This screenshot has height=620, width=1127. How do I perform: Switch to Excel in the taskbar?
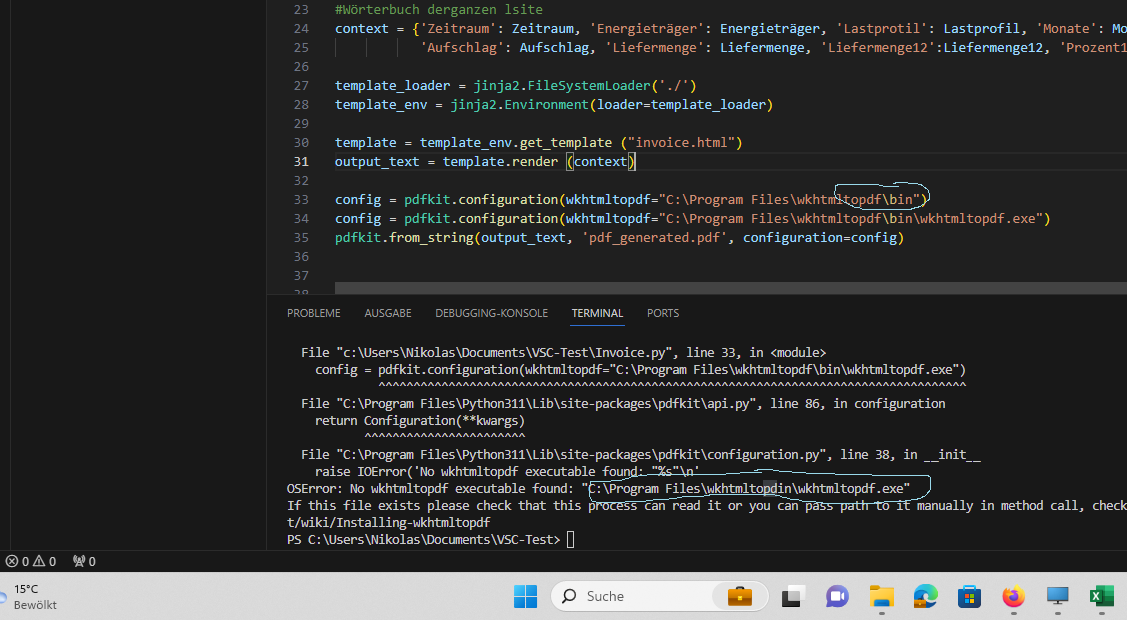point(1101,596)
